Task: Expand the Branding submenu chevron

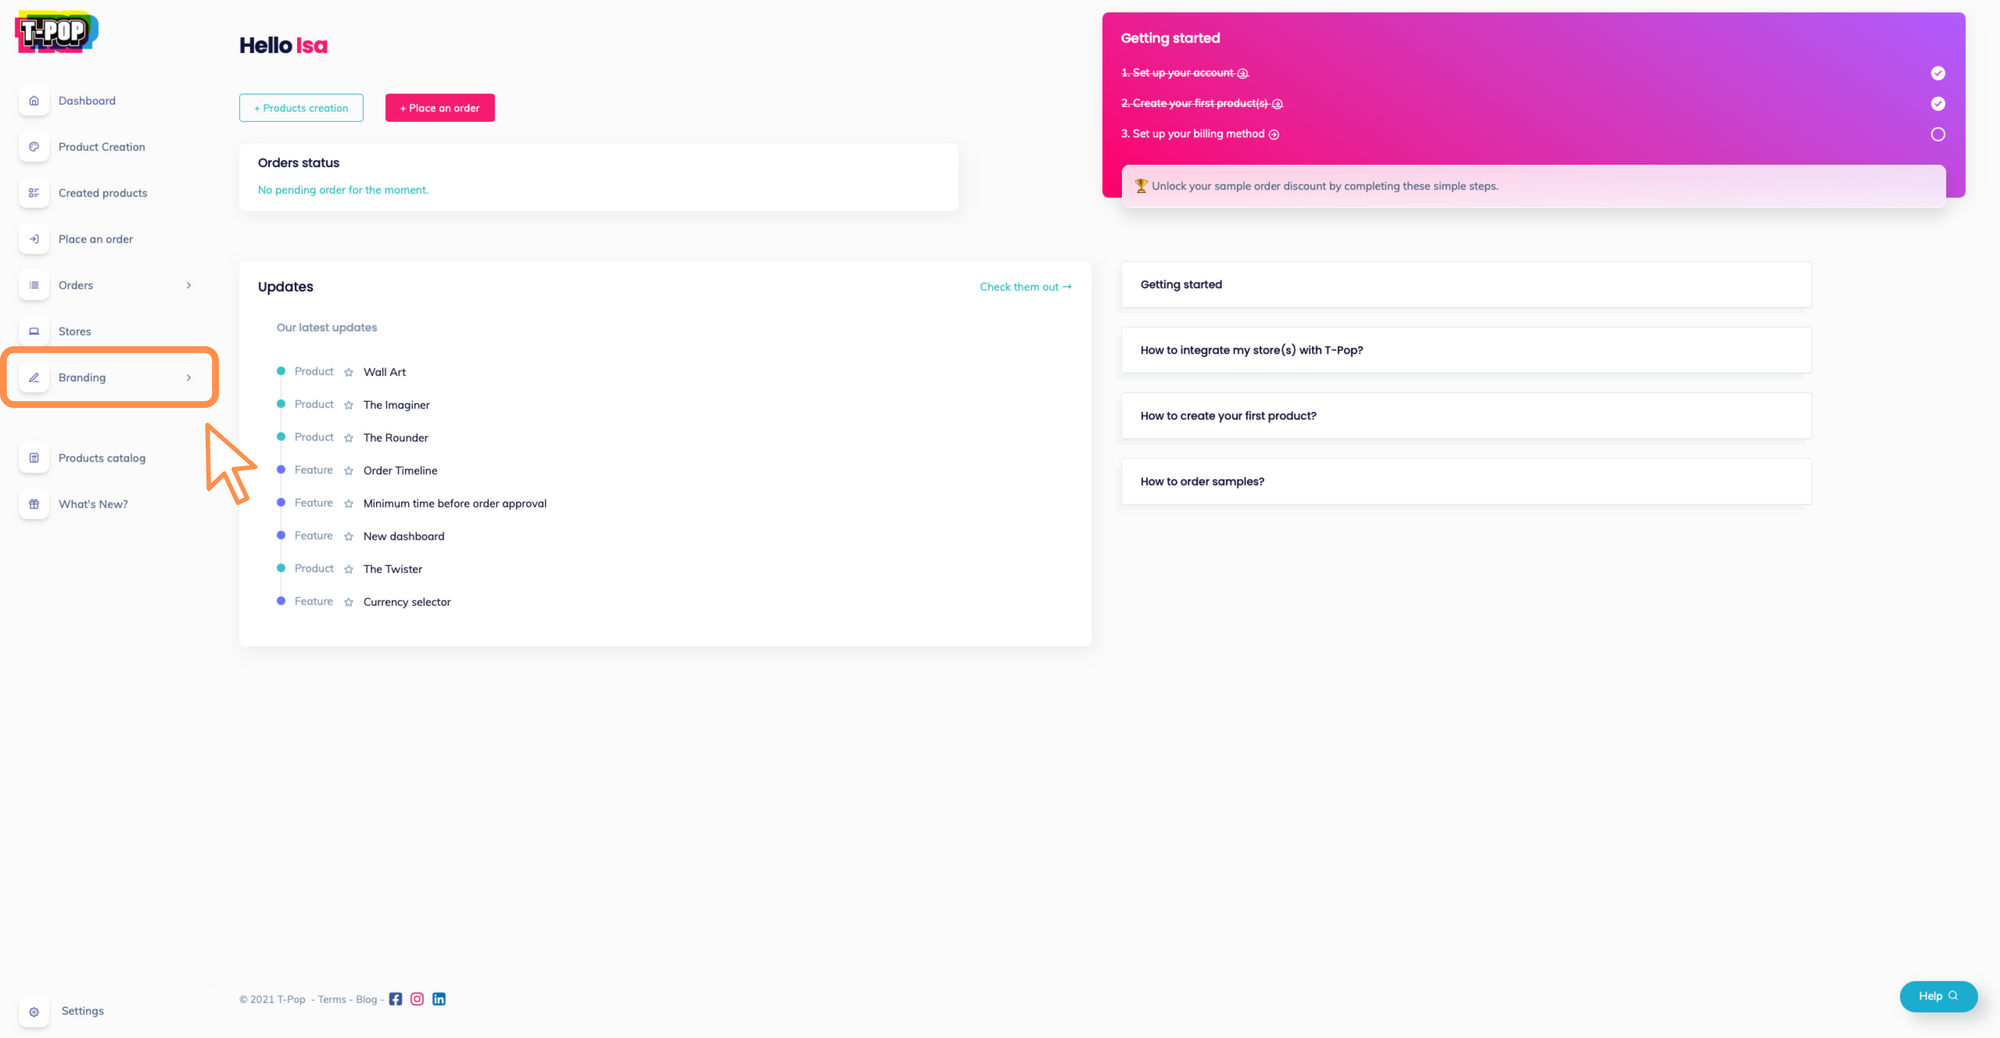Action: [x=189, y=378]
